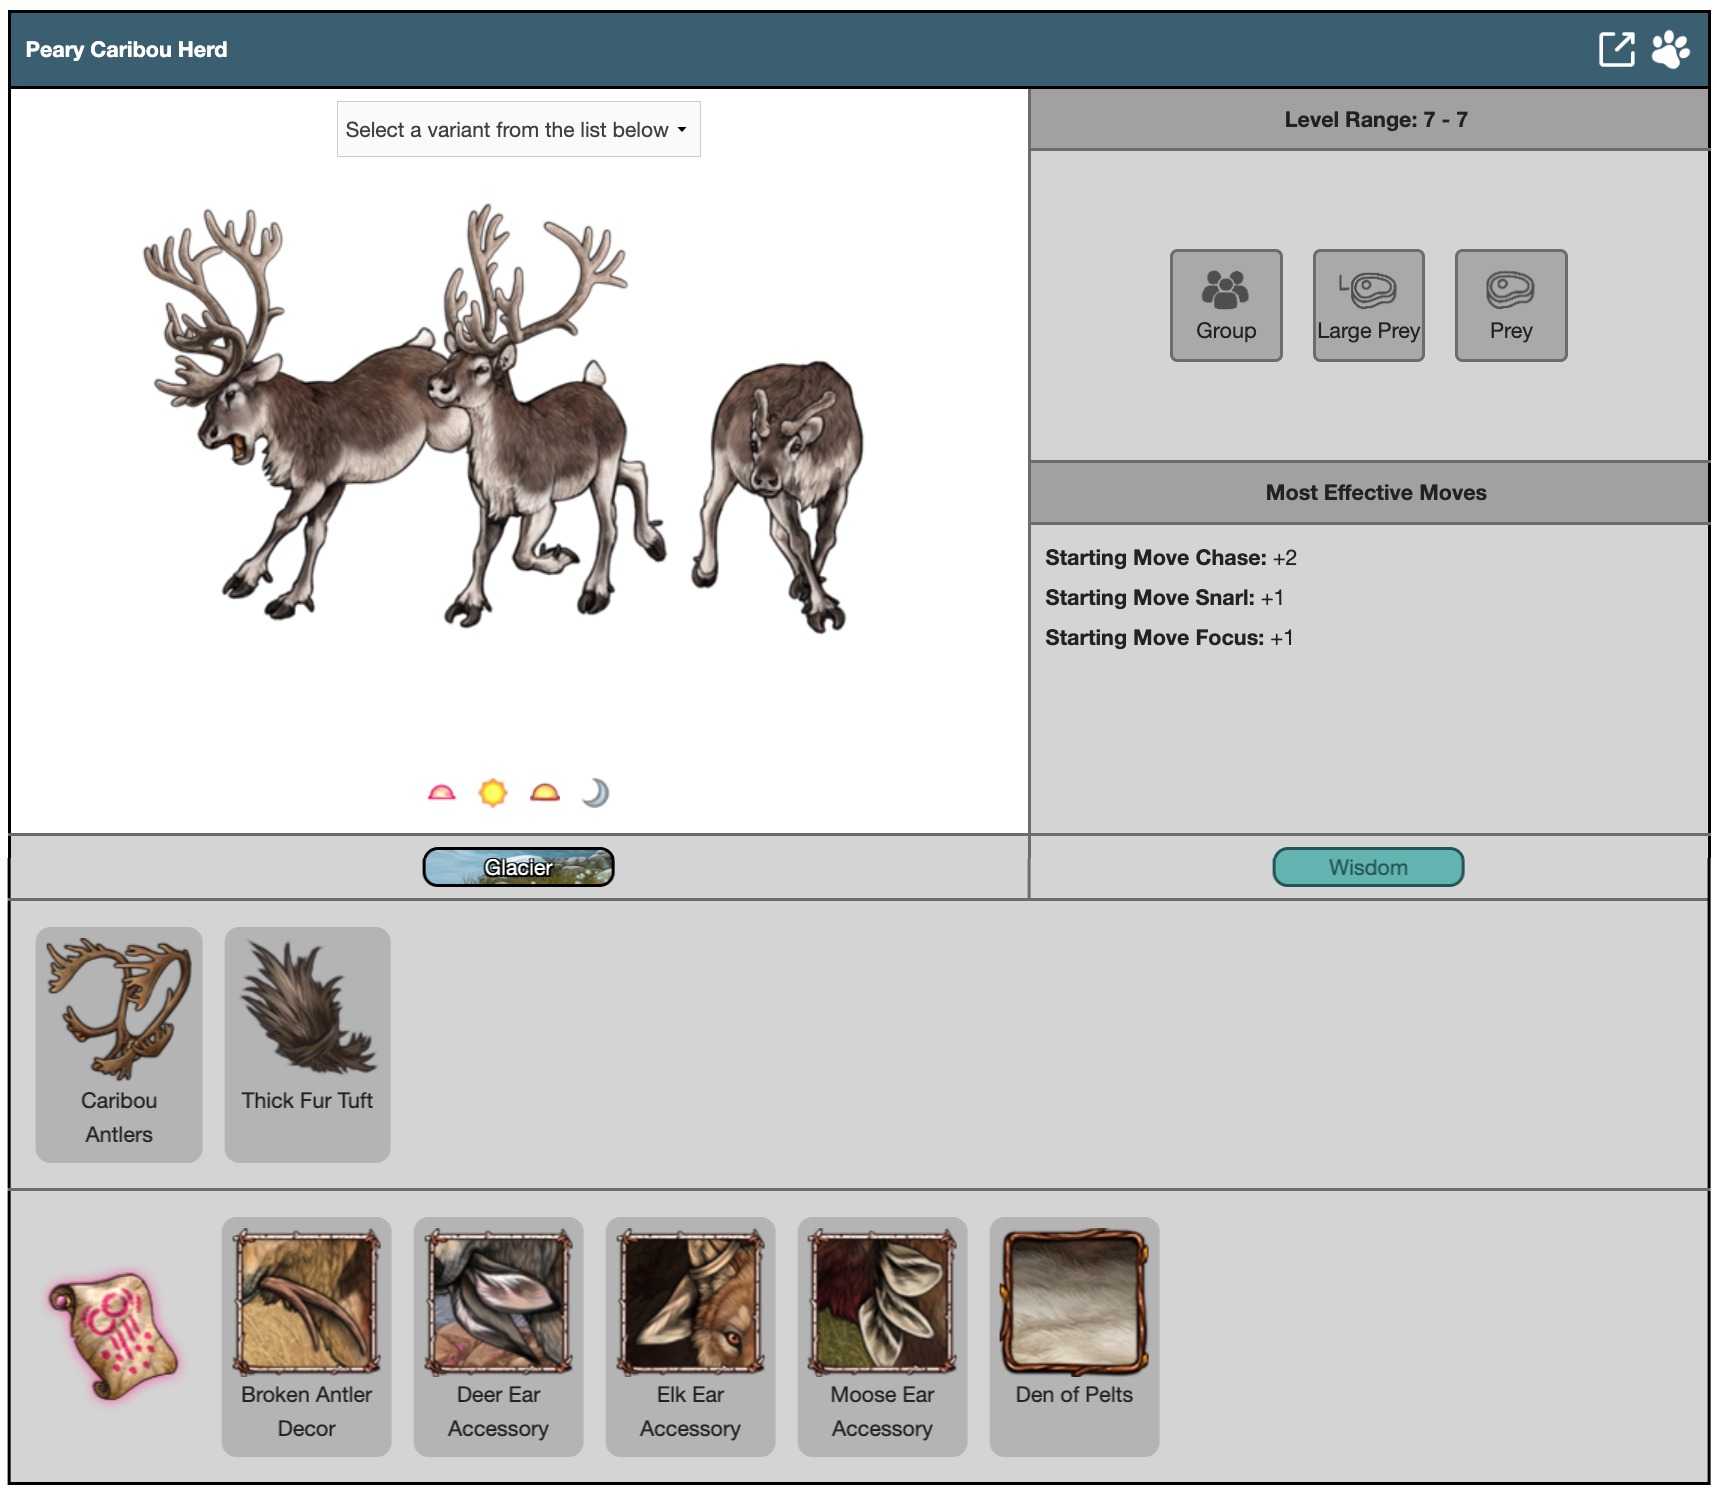The height and width of the screenshot is (1495, 1717).
Task: Click the open in new window icon
Action: [x=1616, y=49]
